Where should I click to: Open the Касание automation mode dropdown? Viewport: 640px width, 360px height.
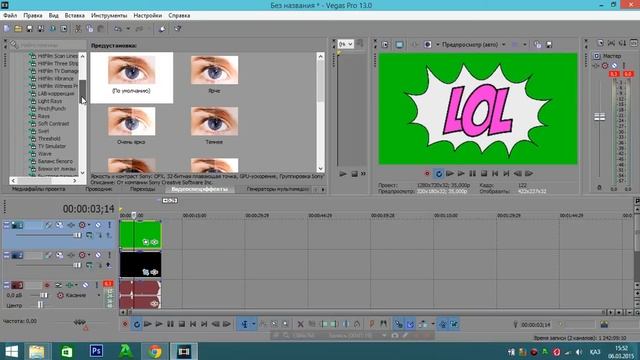[99, 295]
